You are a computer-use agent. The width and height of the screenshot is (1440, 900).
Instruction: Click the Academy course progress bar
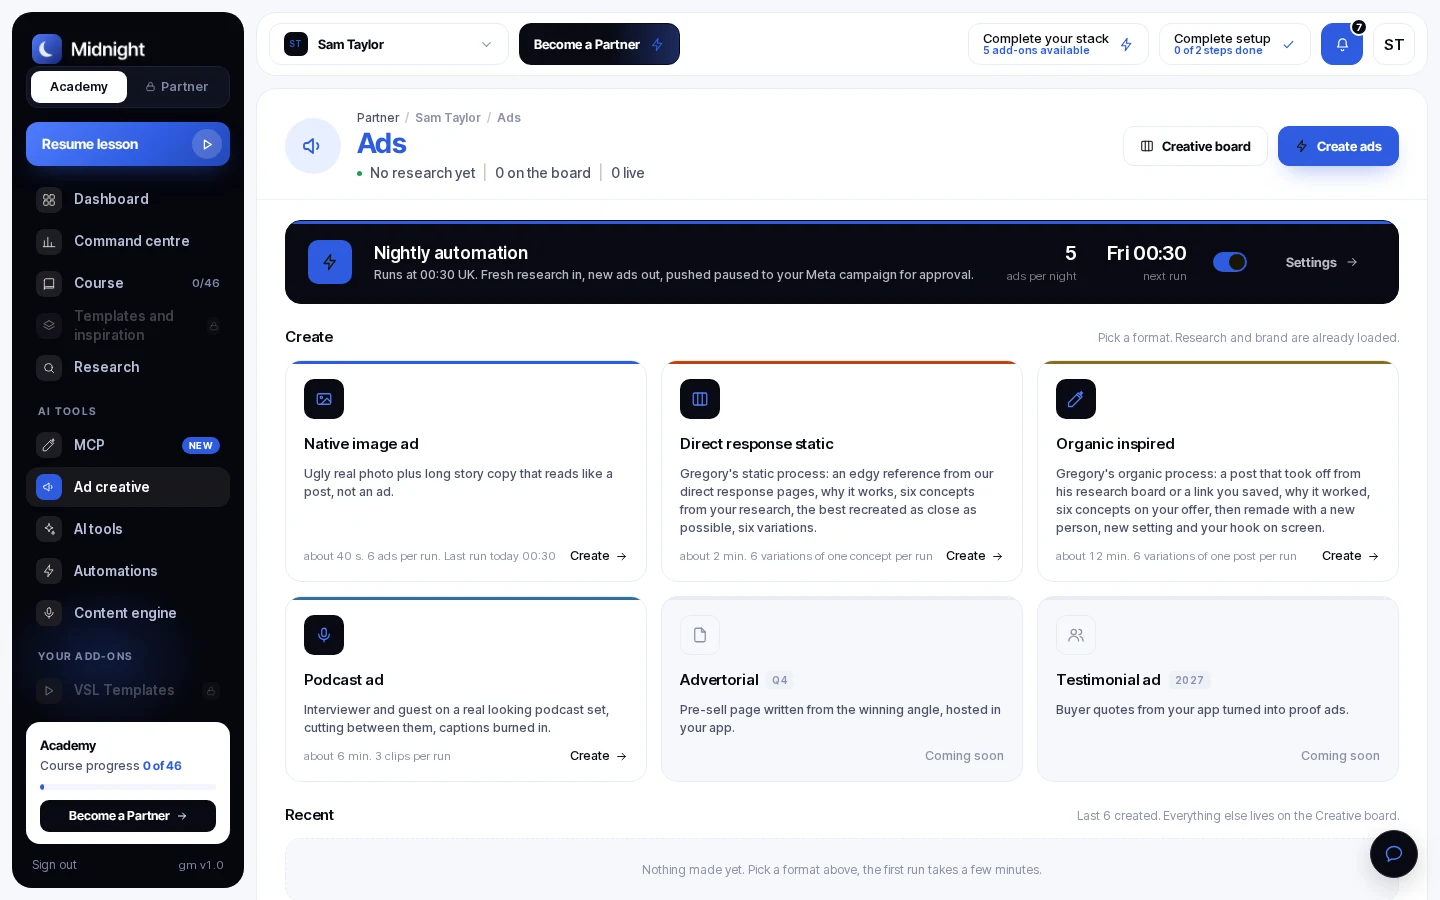(x=128, y=787)
